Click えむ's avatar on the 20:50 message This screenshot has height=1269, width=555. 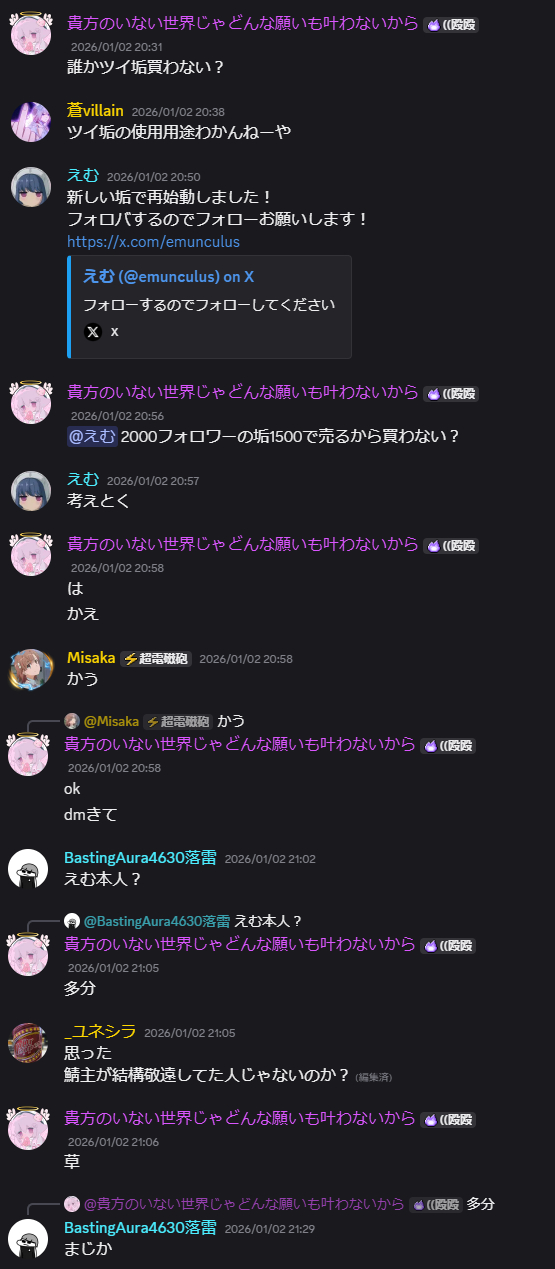point(30,187)
